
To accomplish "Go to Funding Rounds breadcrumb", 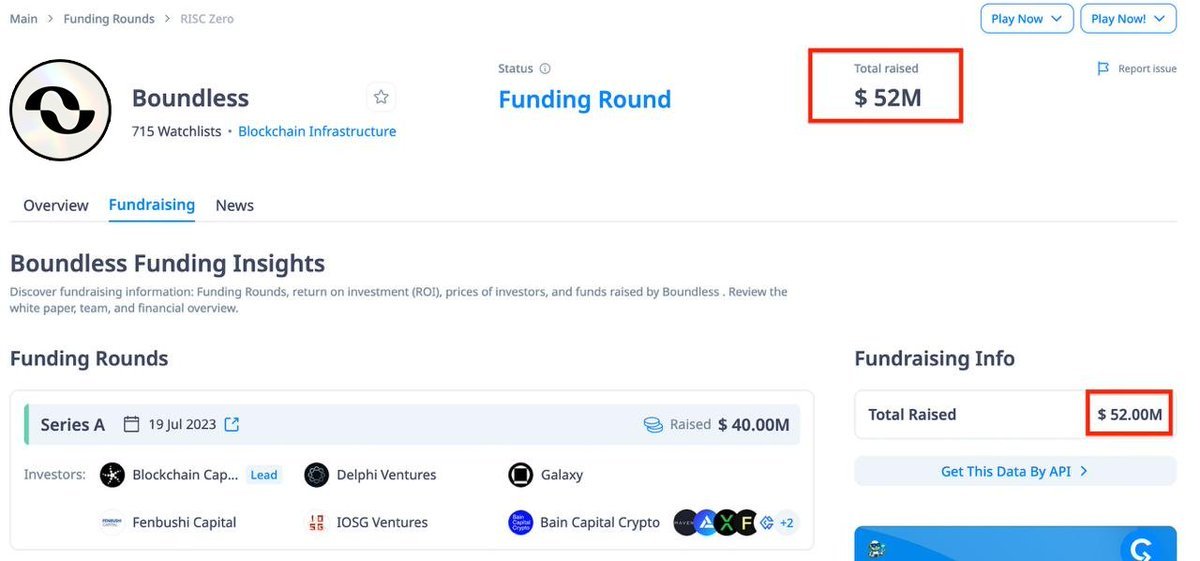I will pyautogui.click(x=109, y=19).
